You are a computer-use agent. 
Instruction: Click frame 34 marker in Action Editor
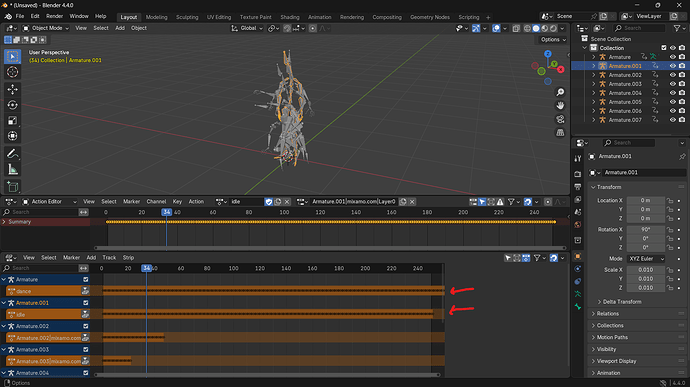coord(166,212)
